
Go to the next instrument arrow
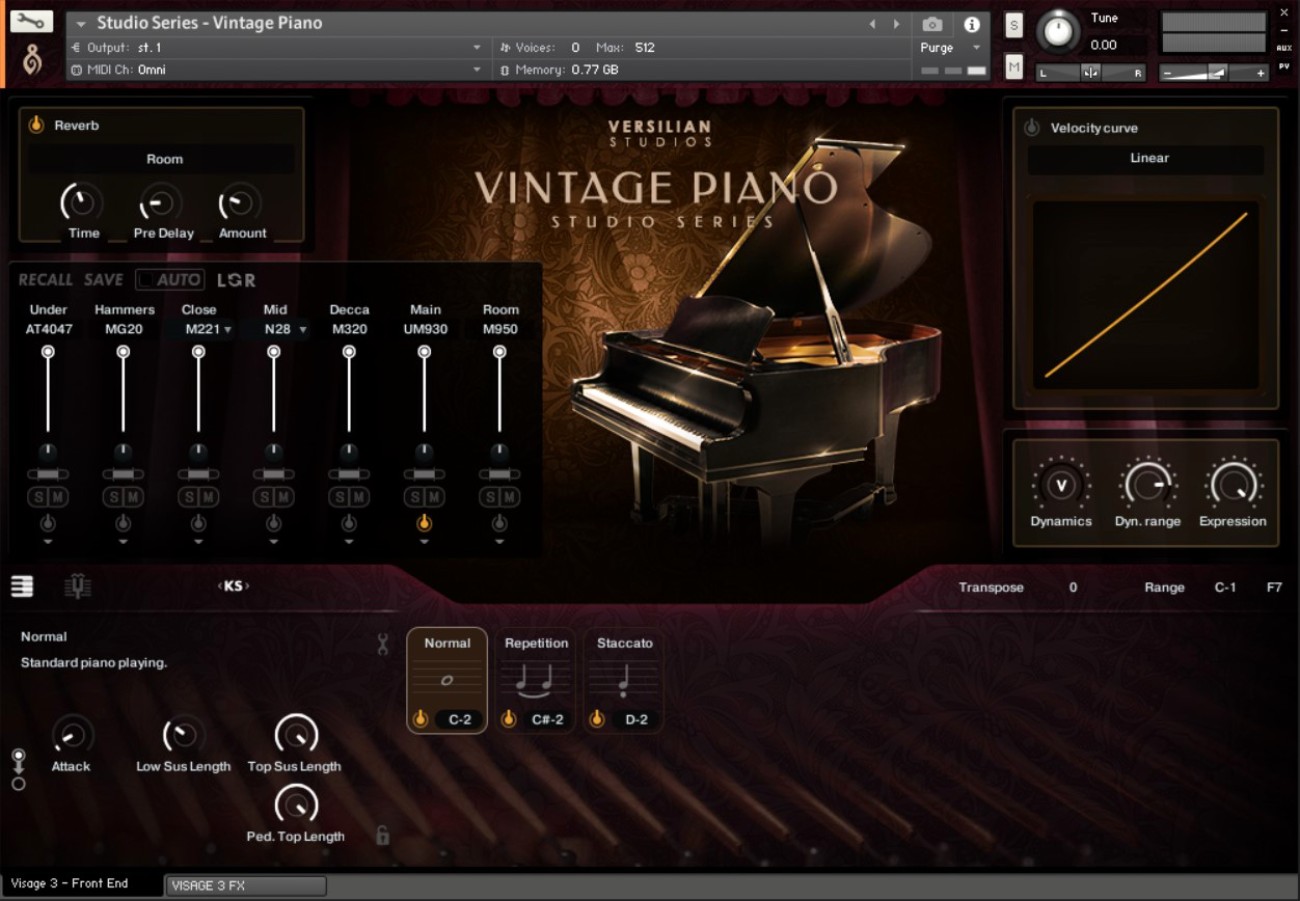(x=896, y=24)
